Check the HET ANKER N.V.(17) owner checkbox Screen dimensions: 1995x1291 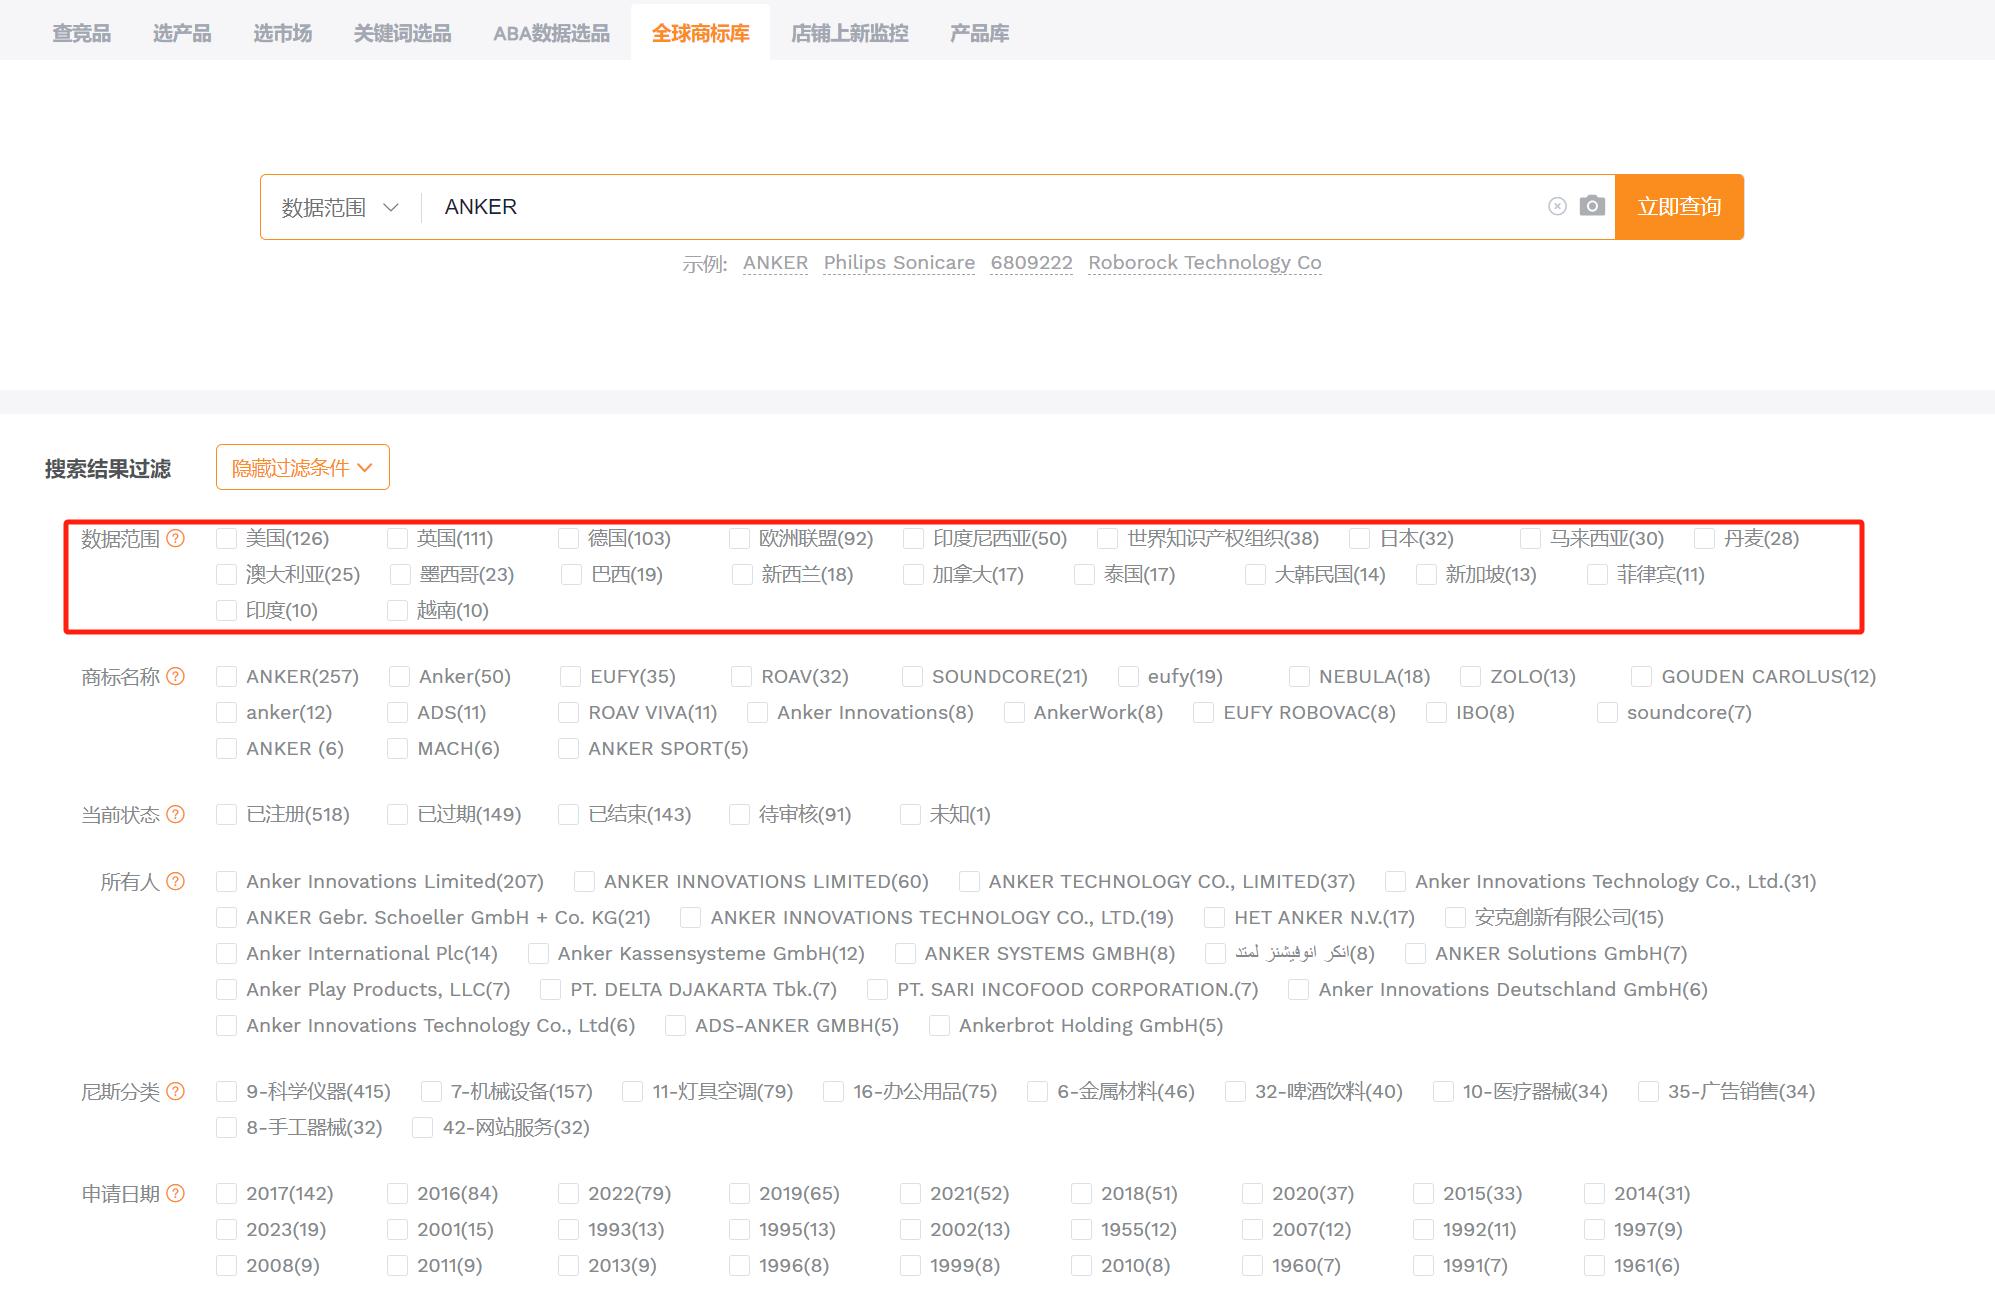[x=1215, y=918]
